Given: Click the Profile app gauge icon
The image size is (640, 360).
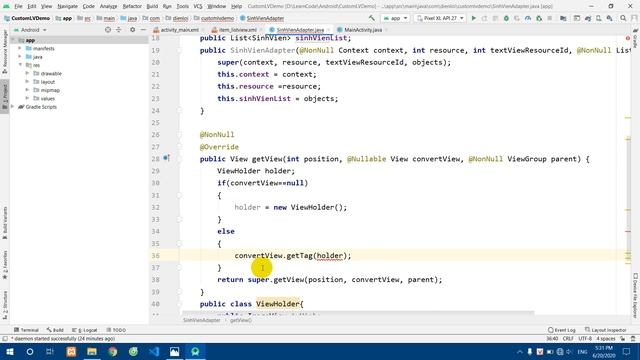Looking at the screenshot, I should pyautogui.click(x=528, y=18).
